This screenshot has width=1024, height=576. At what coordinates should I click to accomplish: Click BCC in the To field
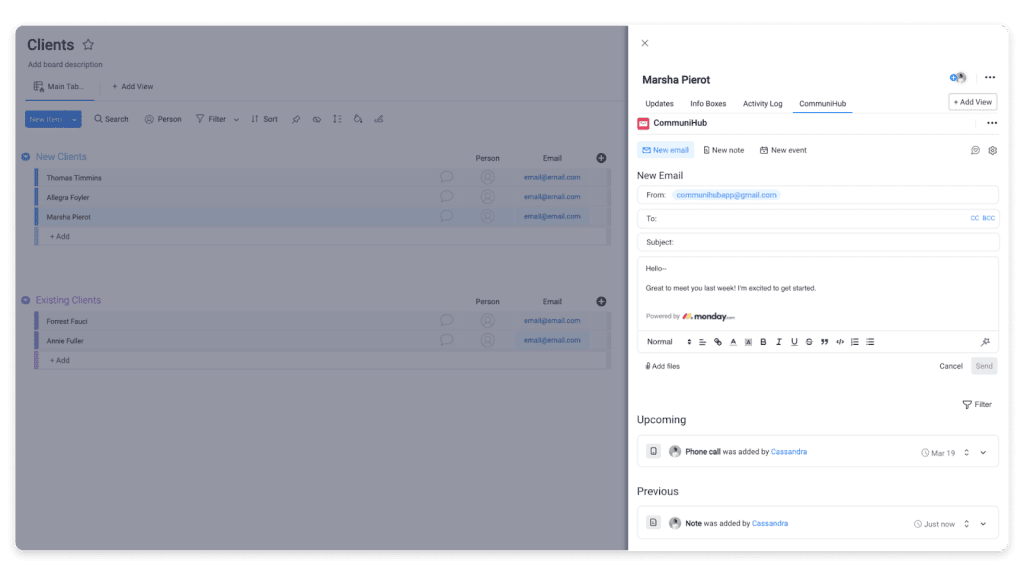pyautogui.click(x=989, y=218)
